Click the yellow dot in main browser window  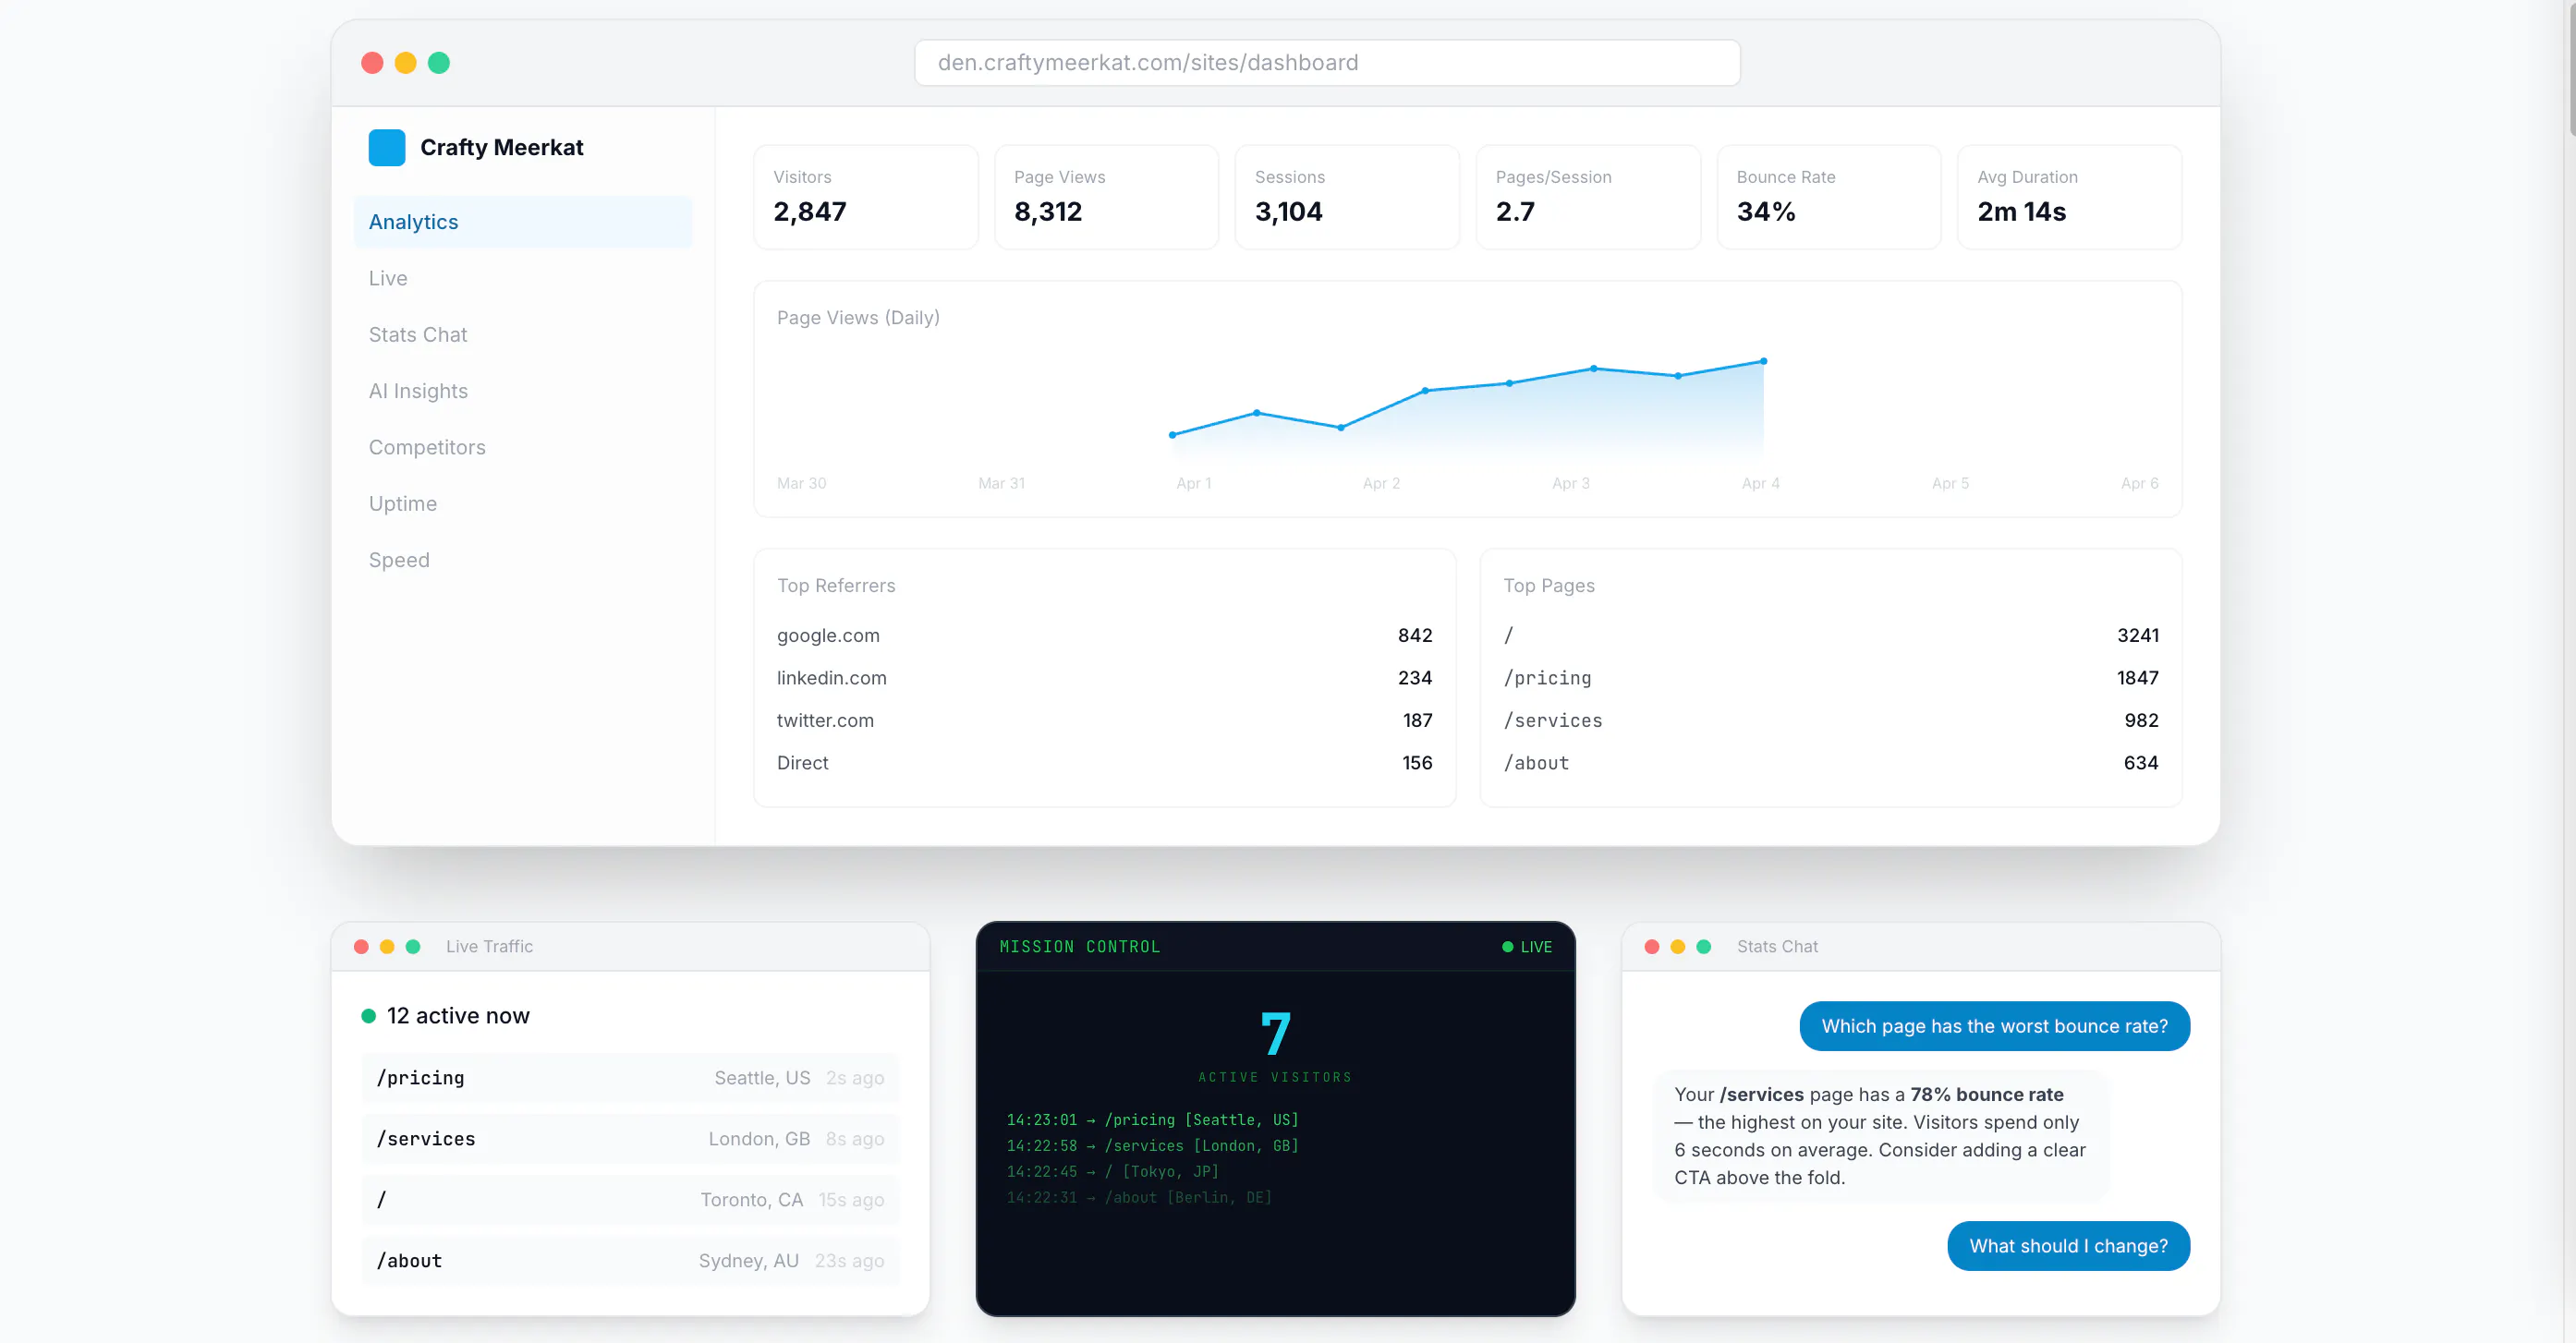[405, 63]
